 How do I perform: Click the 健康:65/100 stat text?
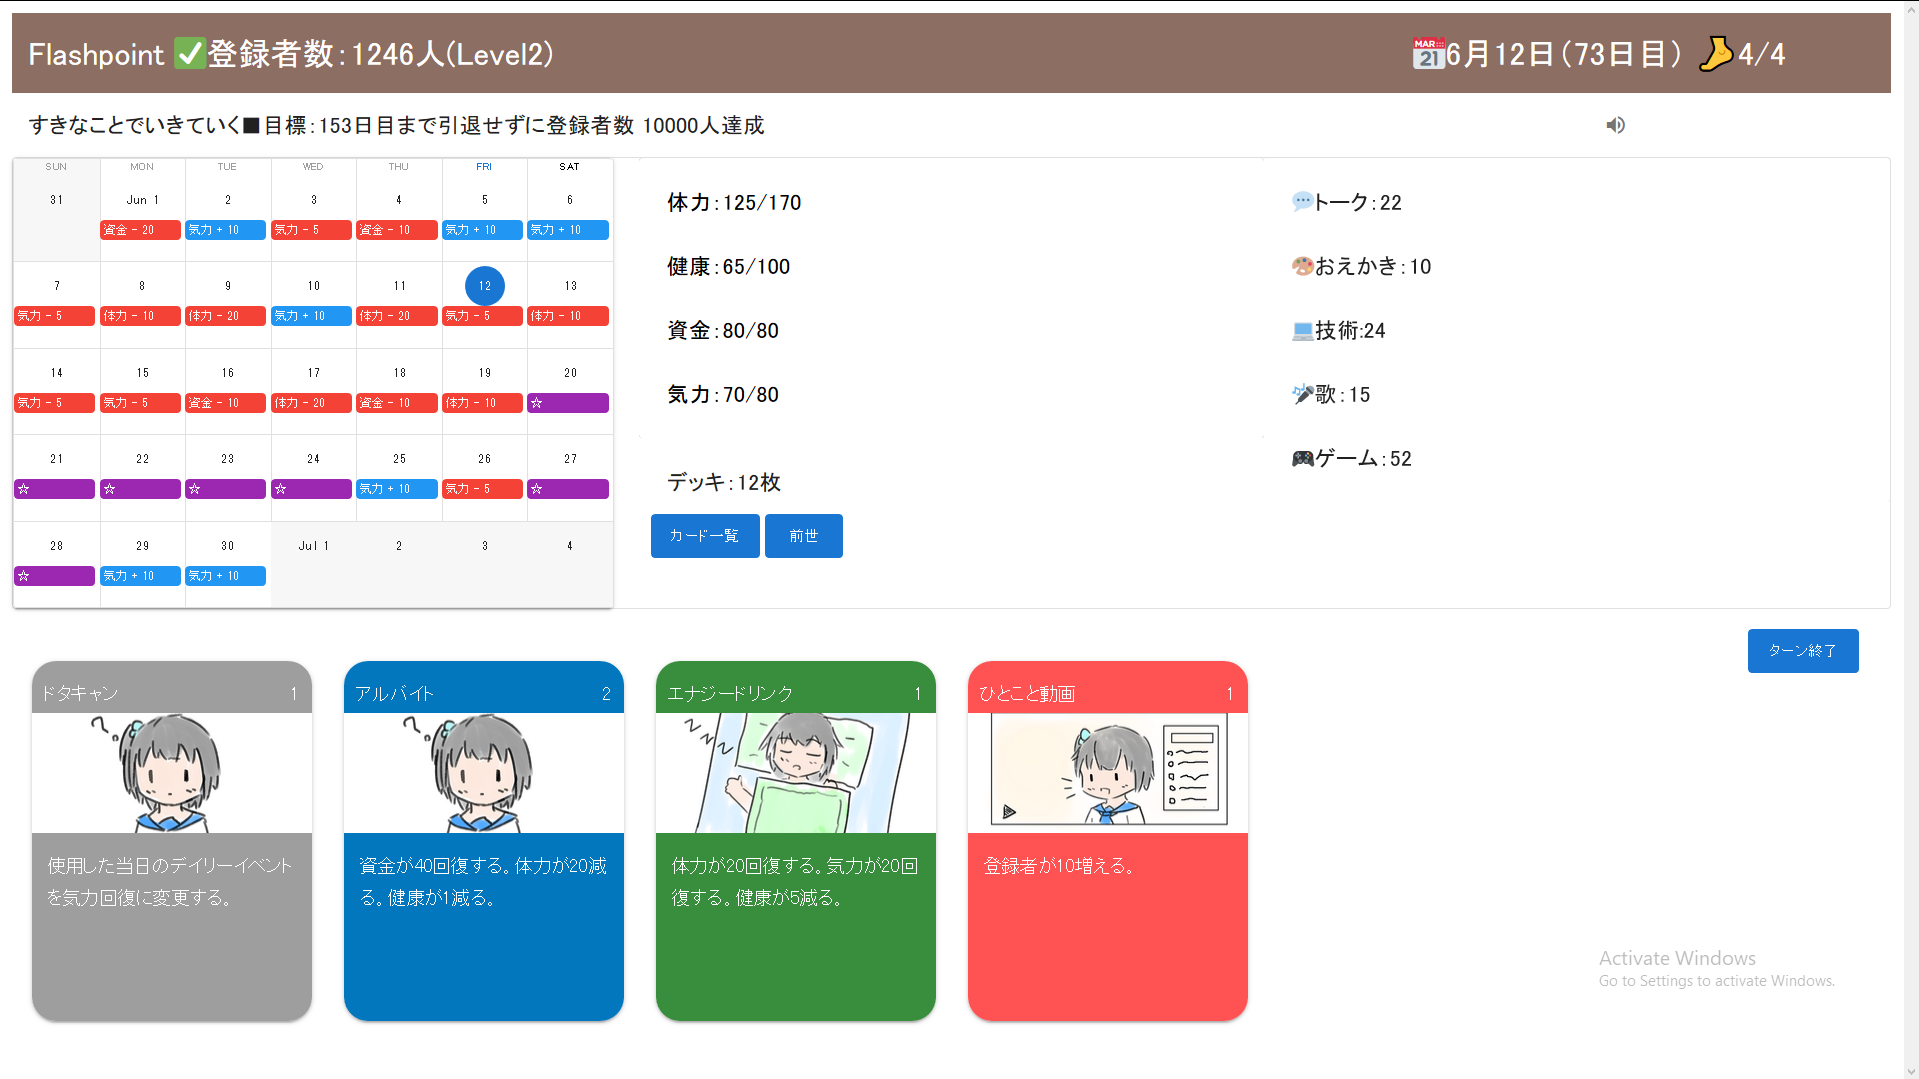point(728,267)
